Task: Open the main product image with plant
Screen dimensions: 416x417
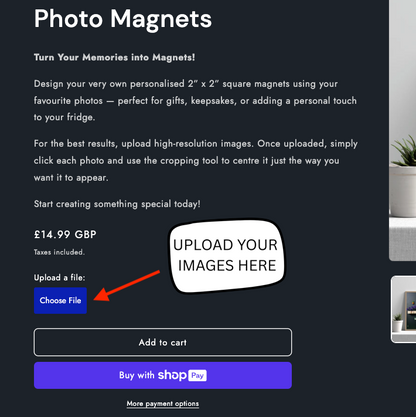Action: pos(403,130)
